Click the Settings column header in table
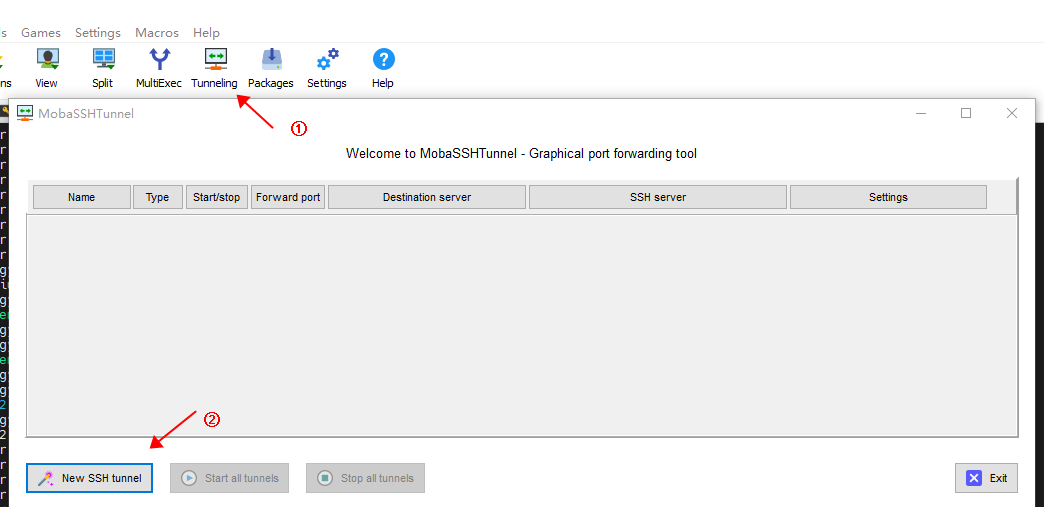1044x507 pixels. coord(888,197)
